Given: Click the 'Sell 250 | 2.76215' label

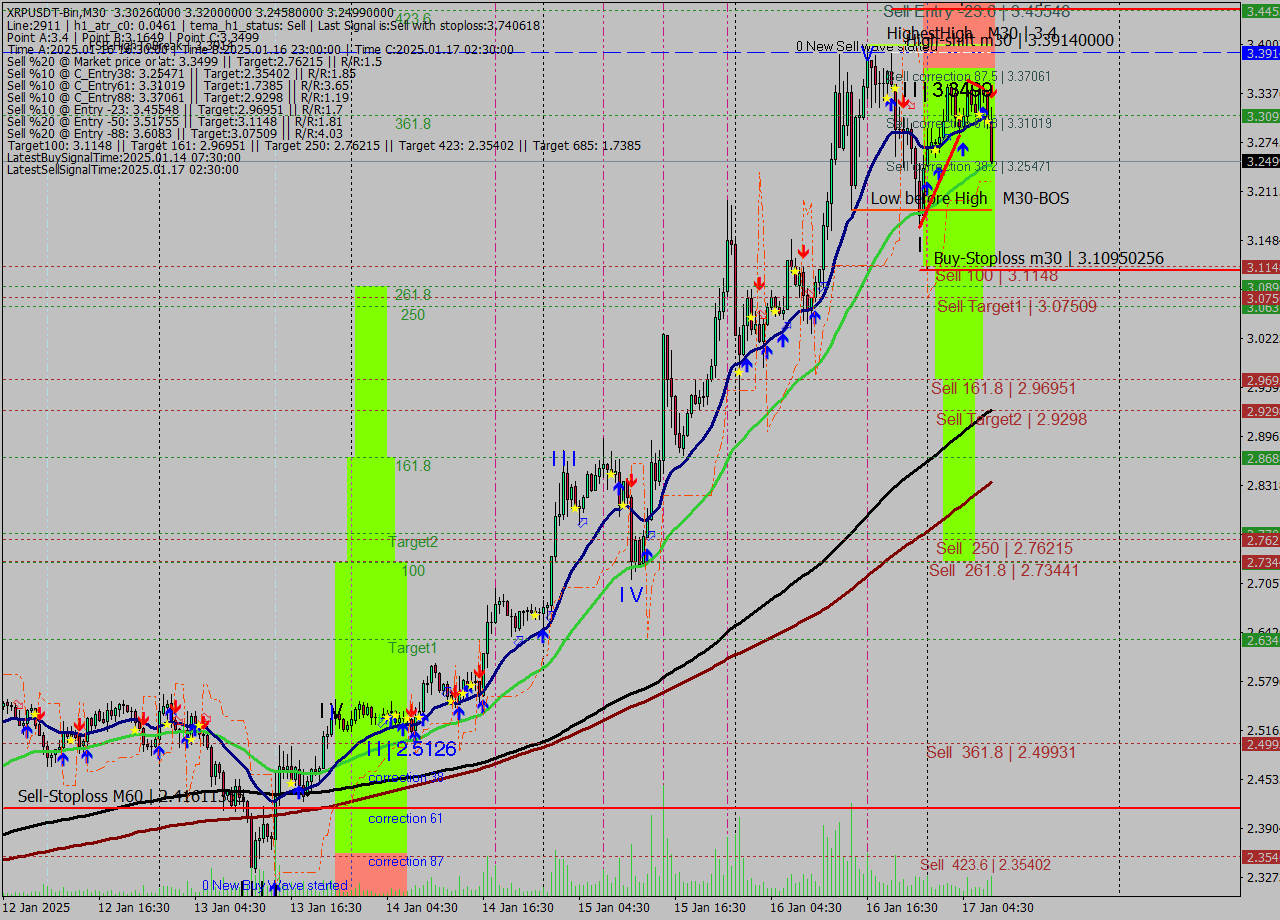Looking at the screenshot, I should click(x=1005, y=548).
